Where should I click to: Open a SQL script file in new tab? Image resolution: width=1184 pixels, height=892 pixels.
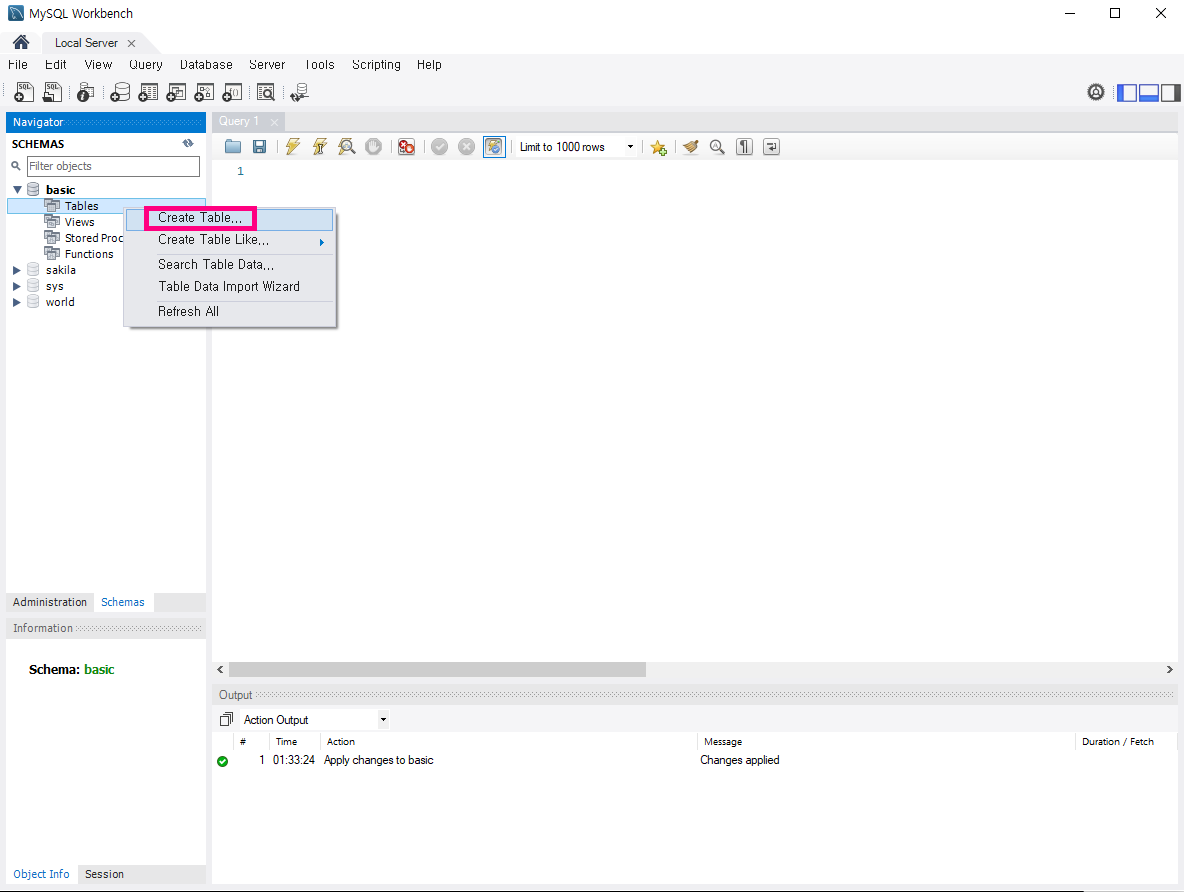[x=52, y=92]
